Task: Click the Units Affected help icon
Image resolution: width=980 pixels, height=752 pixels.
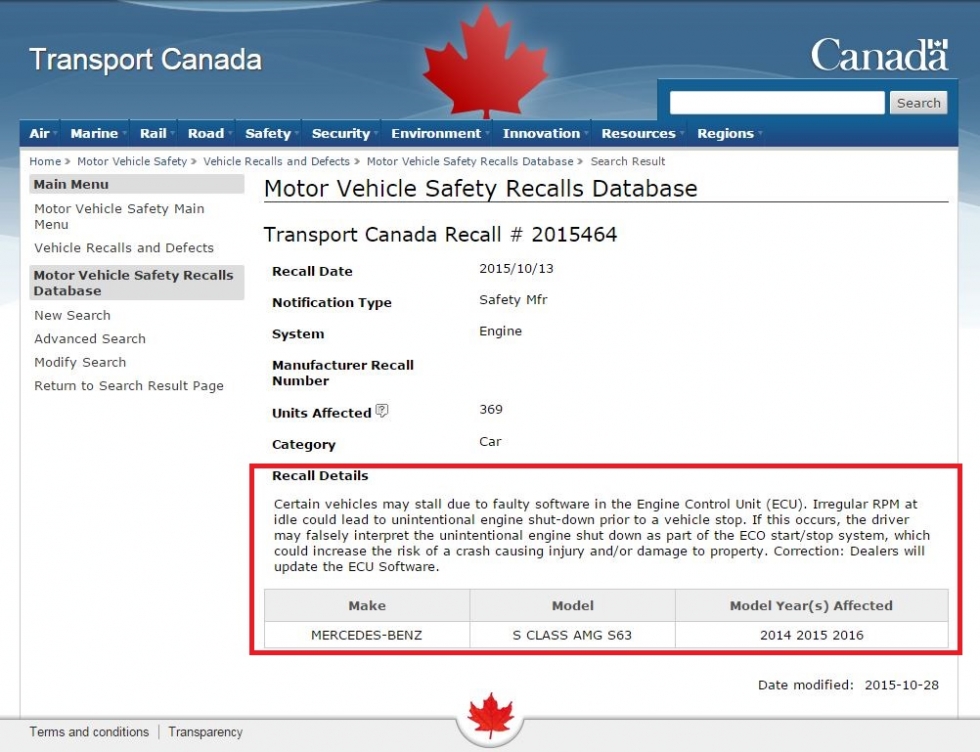Action: point(382,411)
